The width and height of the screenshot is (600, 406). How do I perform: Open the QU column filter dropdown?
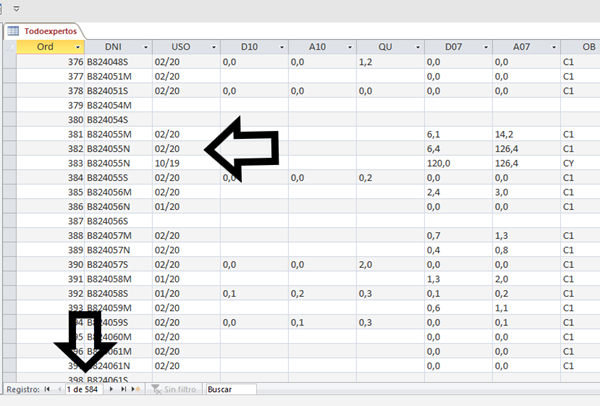tap(418, 47)
